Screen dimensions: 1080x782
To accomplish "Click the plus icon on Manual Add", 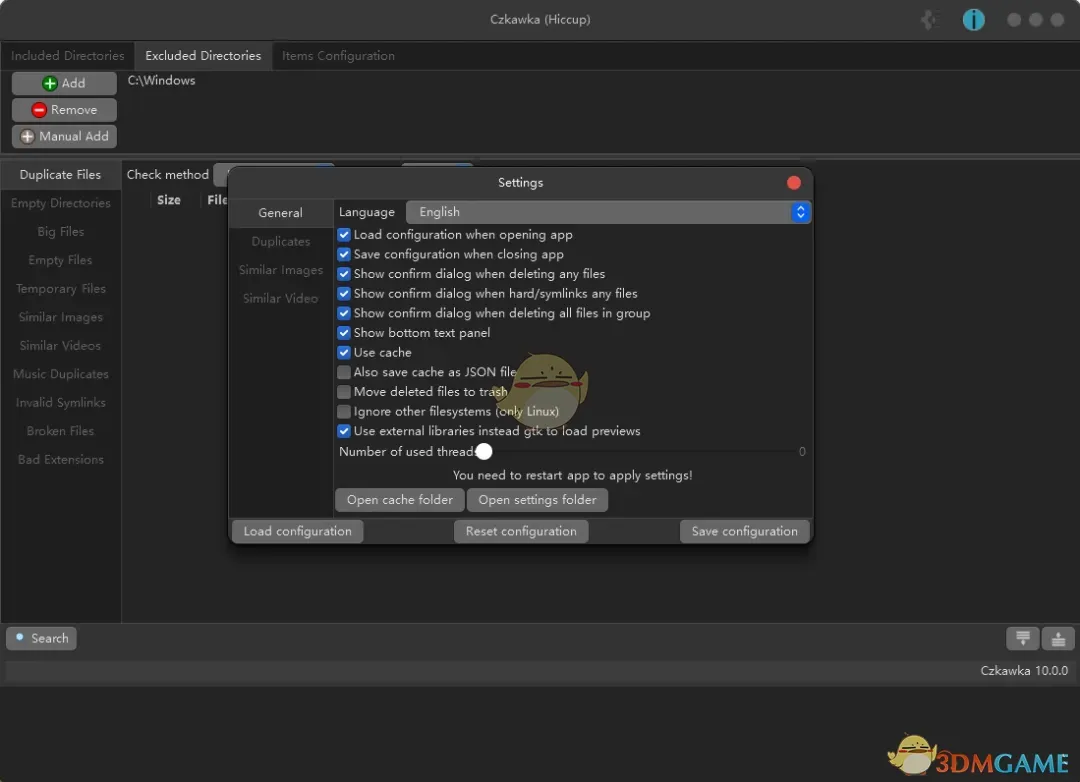I will (x=28, y=136).
